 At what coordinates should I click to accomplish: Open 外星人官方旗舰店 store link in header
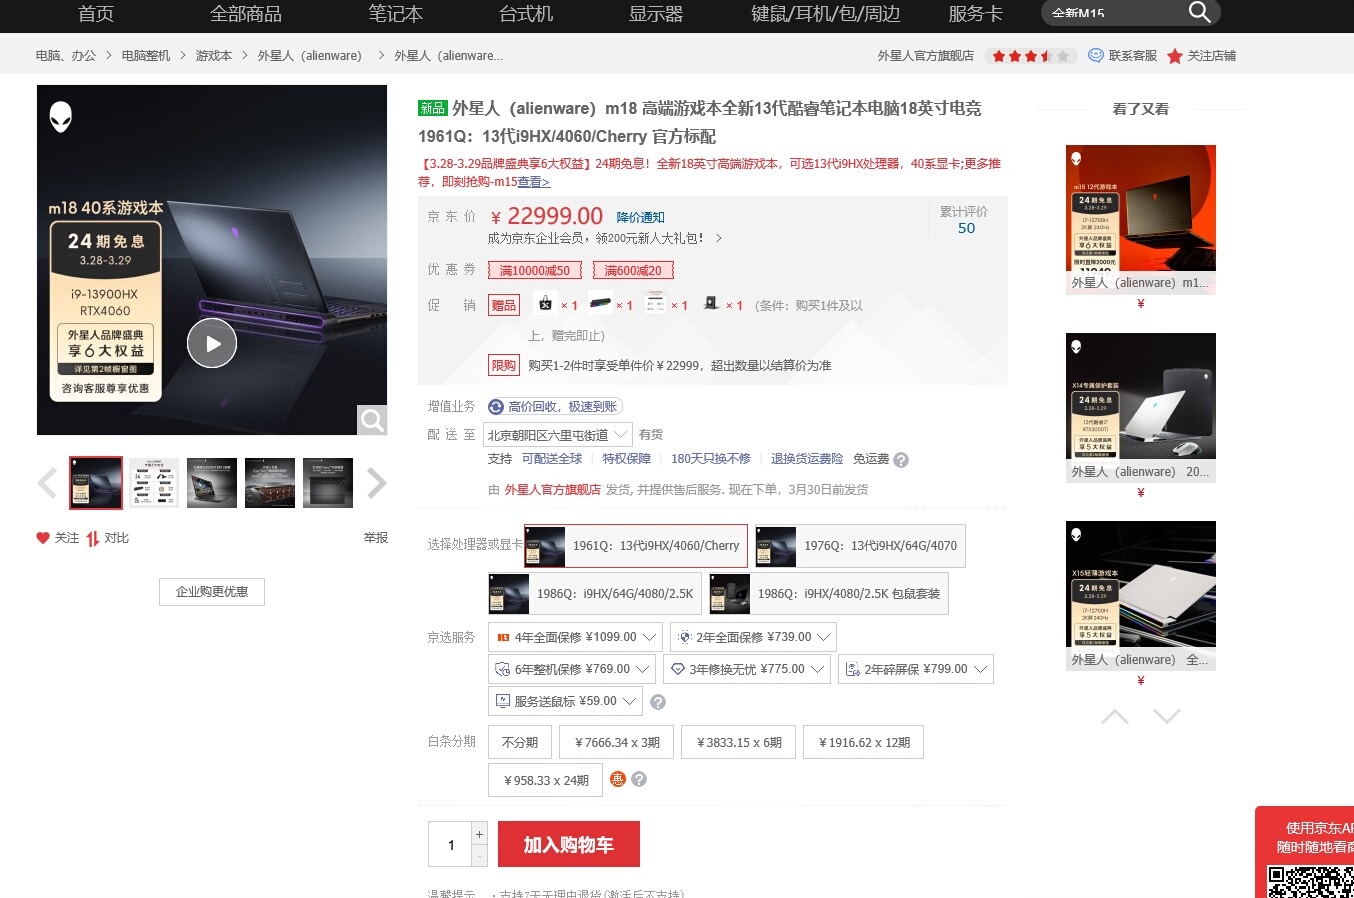click(x=926, y=56)
